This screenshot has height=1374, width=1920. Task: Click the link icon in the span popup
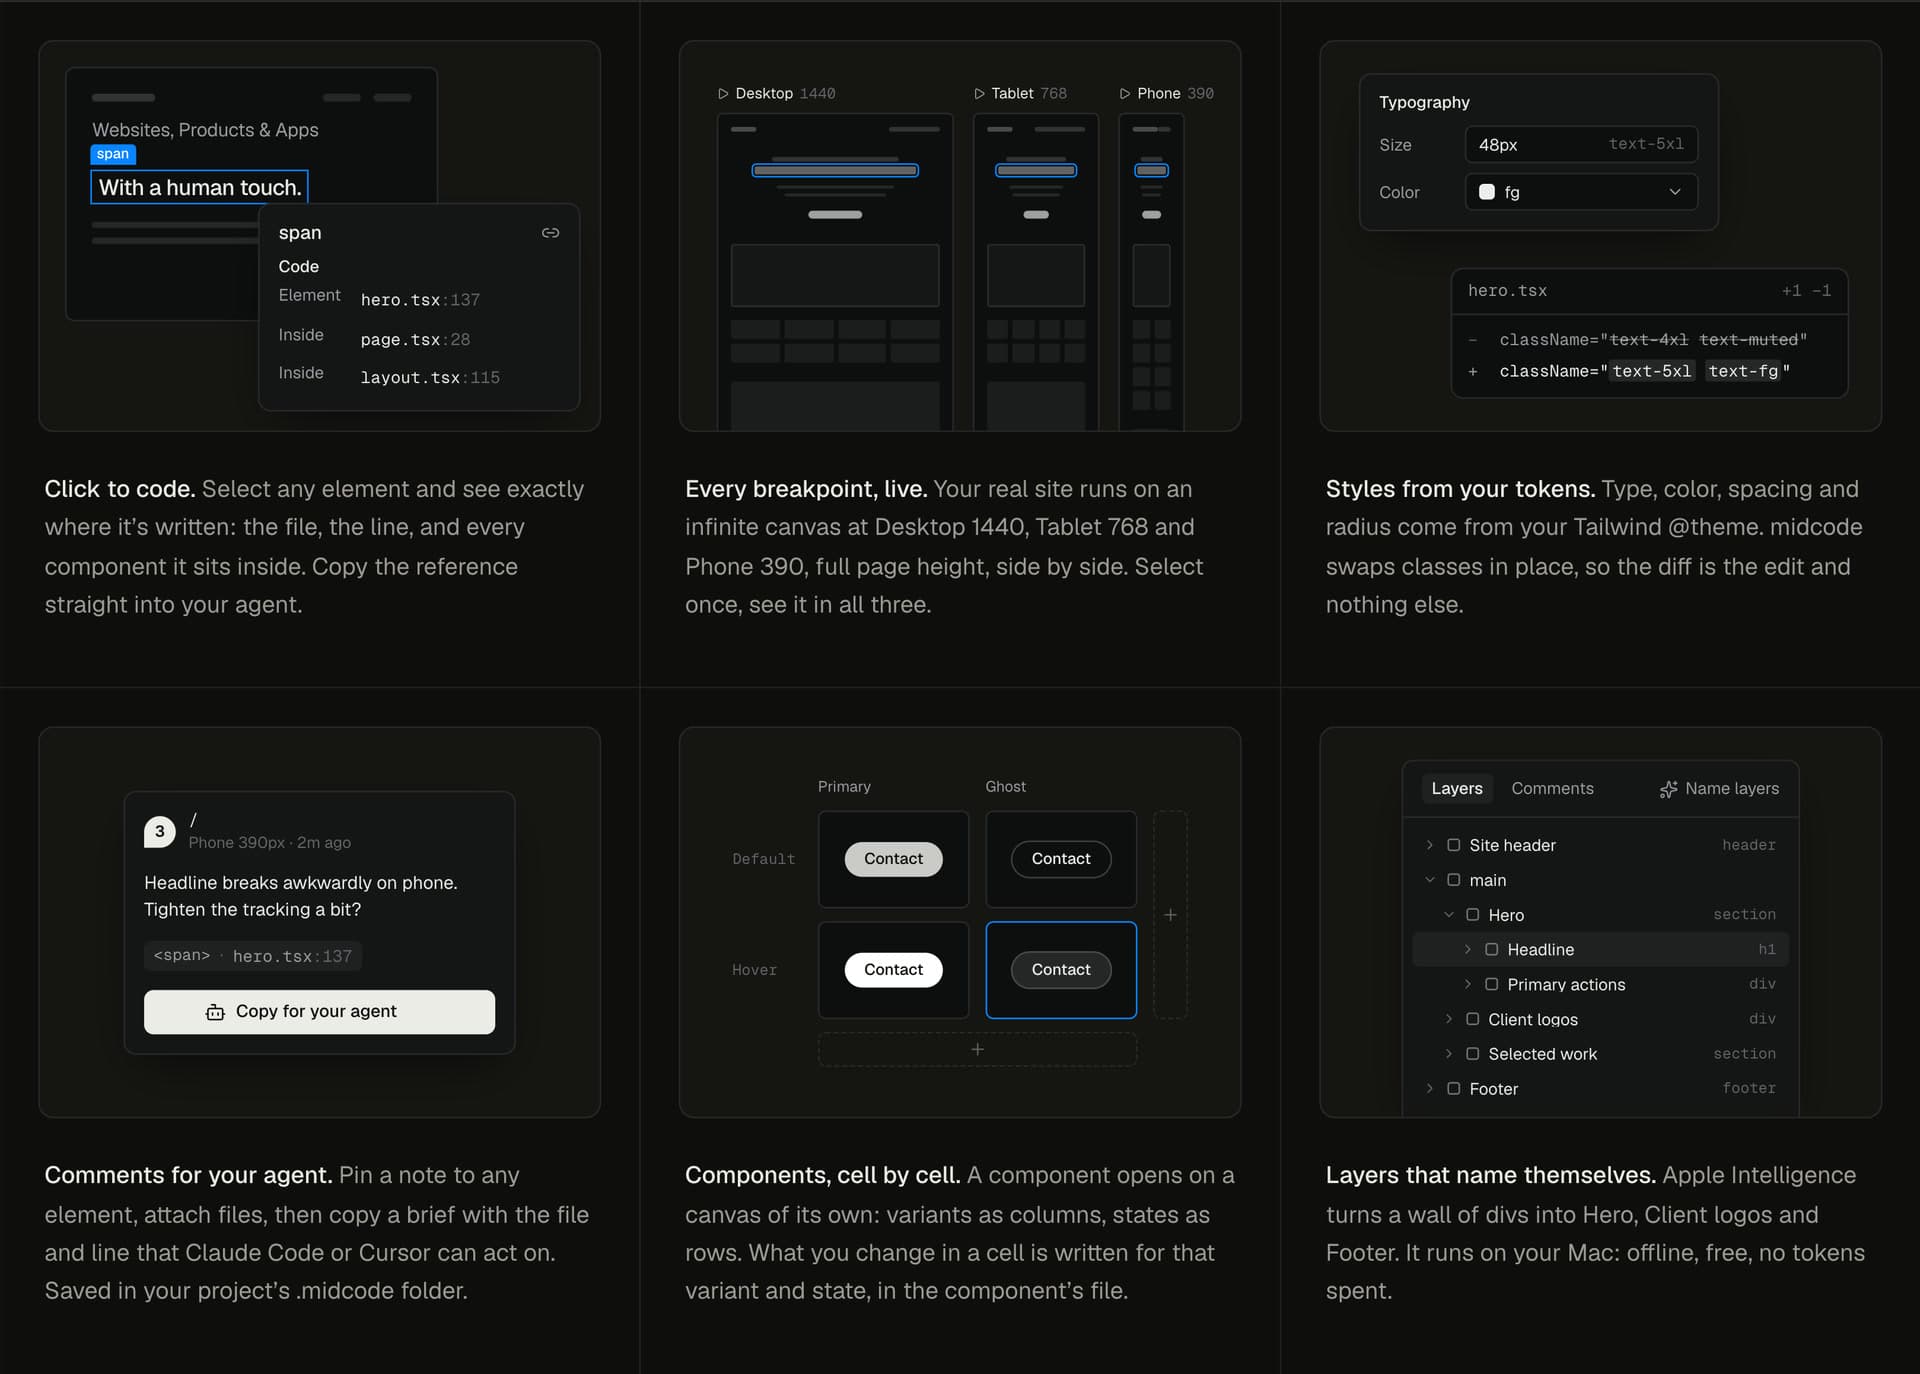pos(550,233)
